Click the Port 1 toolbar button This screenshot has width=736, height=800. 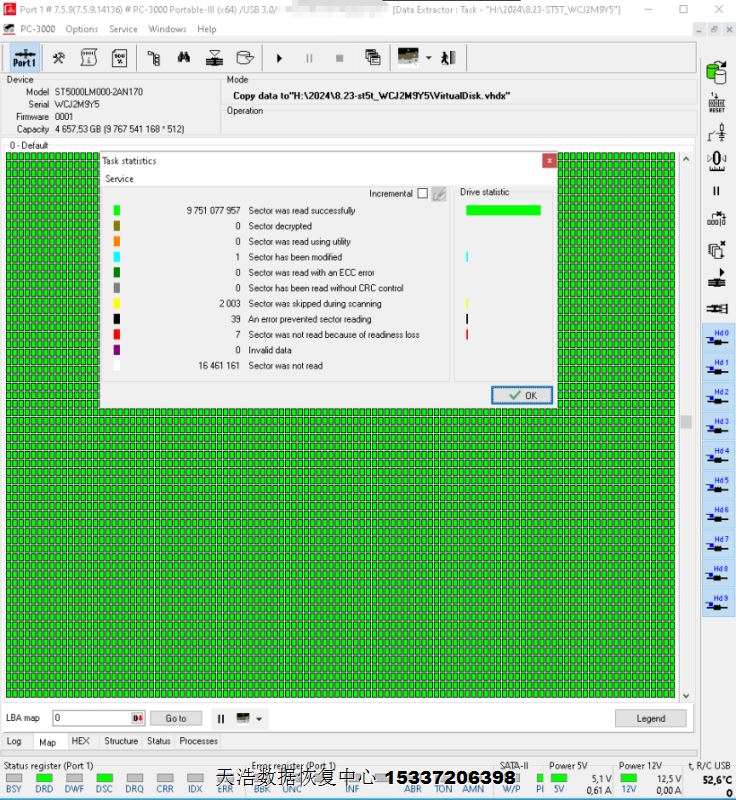[24, 58]
